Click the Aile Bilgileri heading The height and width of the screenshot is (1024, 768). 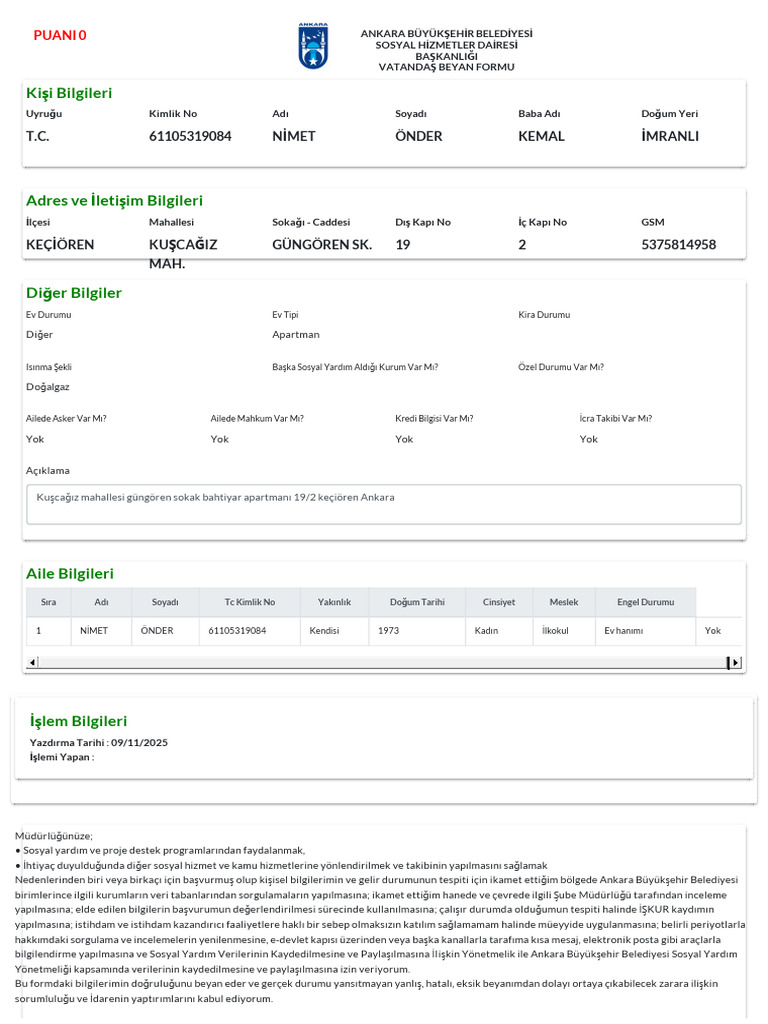70,573
